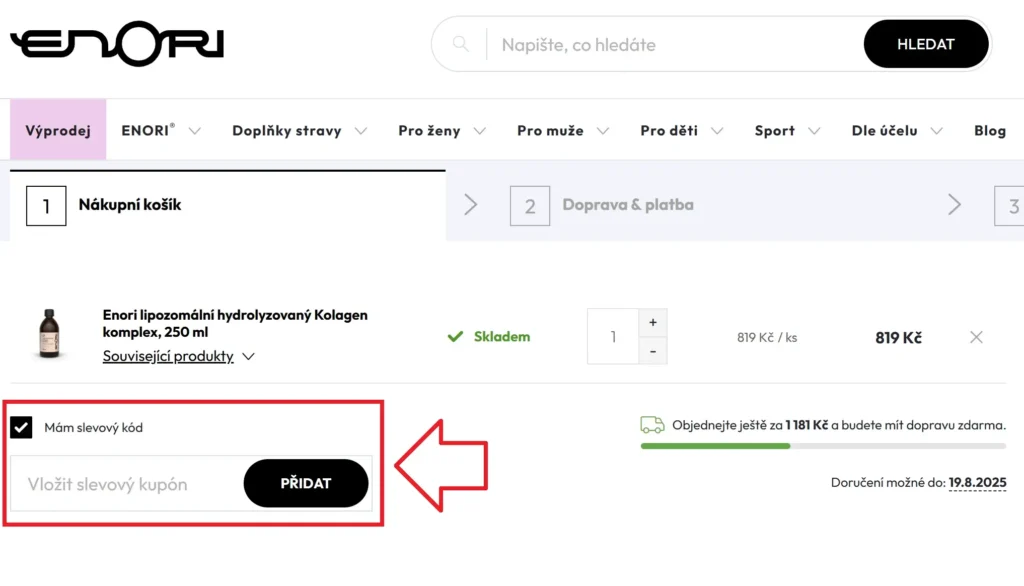
Task: Click the arrow after Nákupní košík step
Action: pyautogui.click(x=471, y=205)
